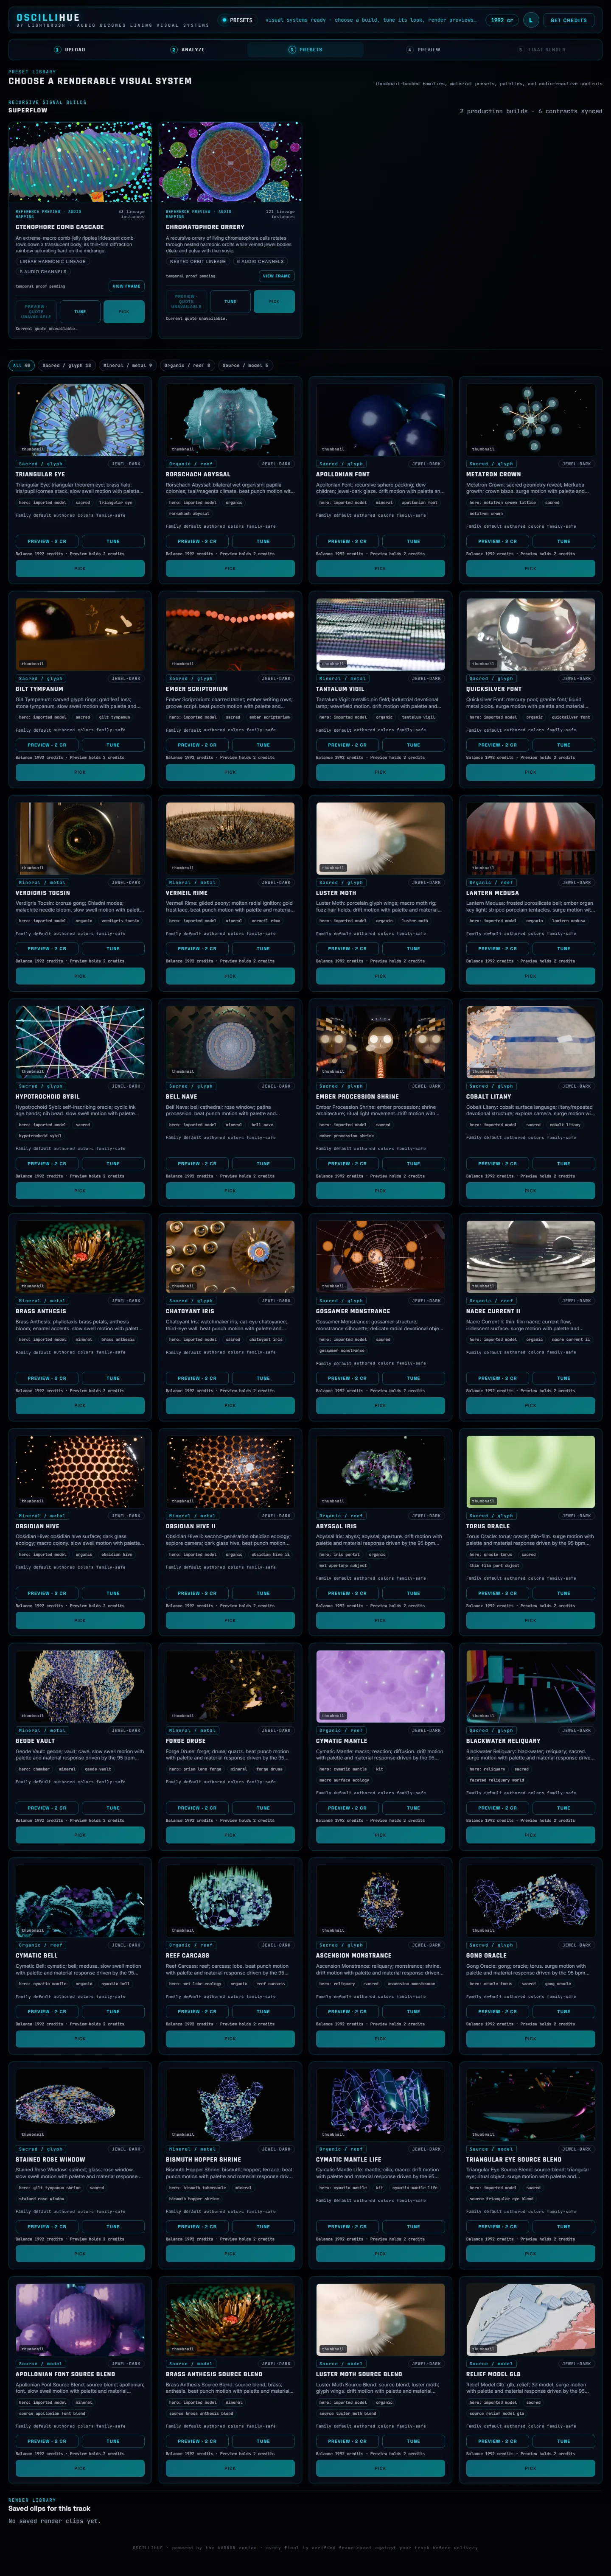Open the Vermeil Rime thumbnail
Screen dimensions: 611x2576
click(230, 838)
